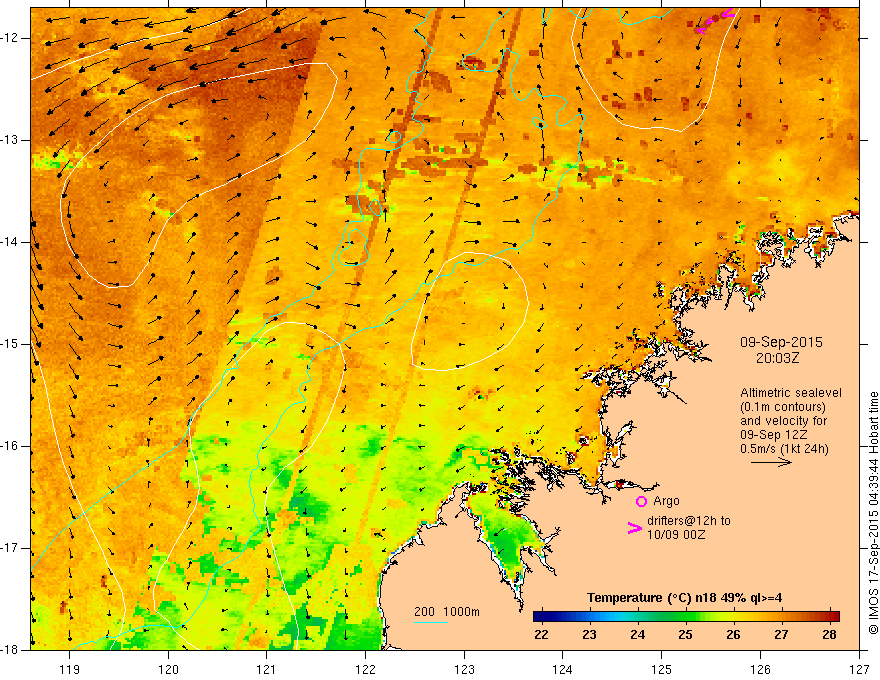The width and height of the screenshot is (880, 680).
Task: Click the longitude axis label 126
Action: pyautogui.click(x=760, y=669)
